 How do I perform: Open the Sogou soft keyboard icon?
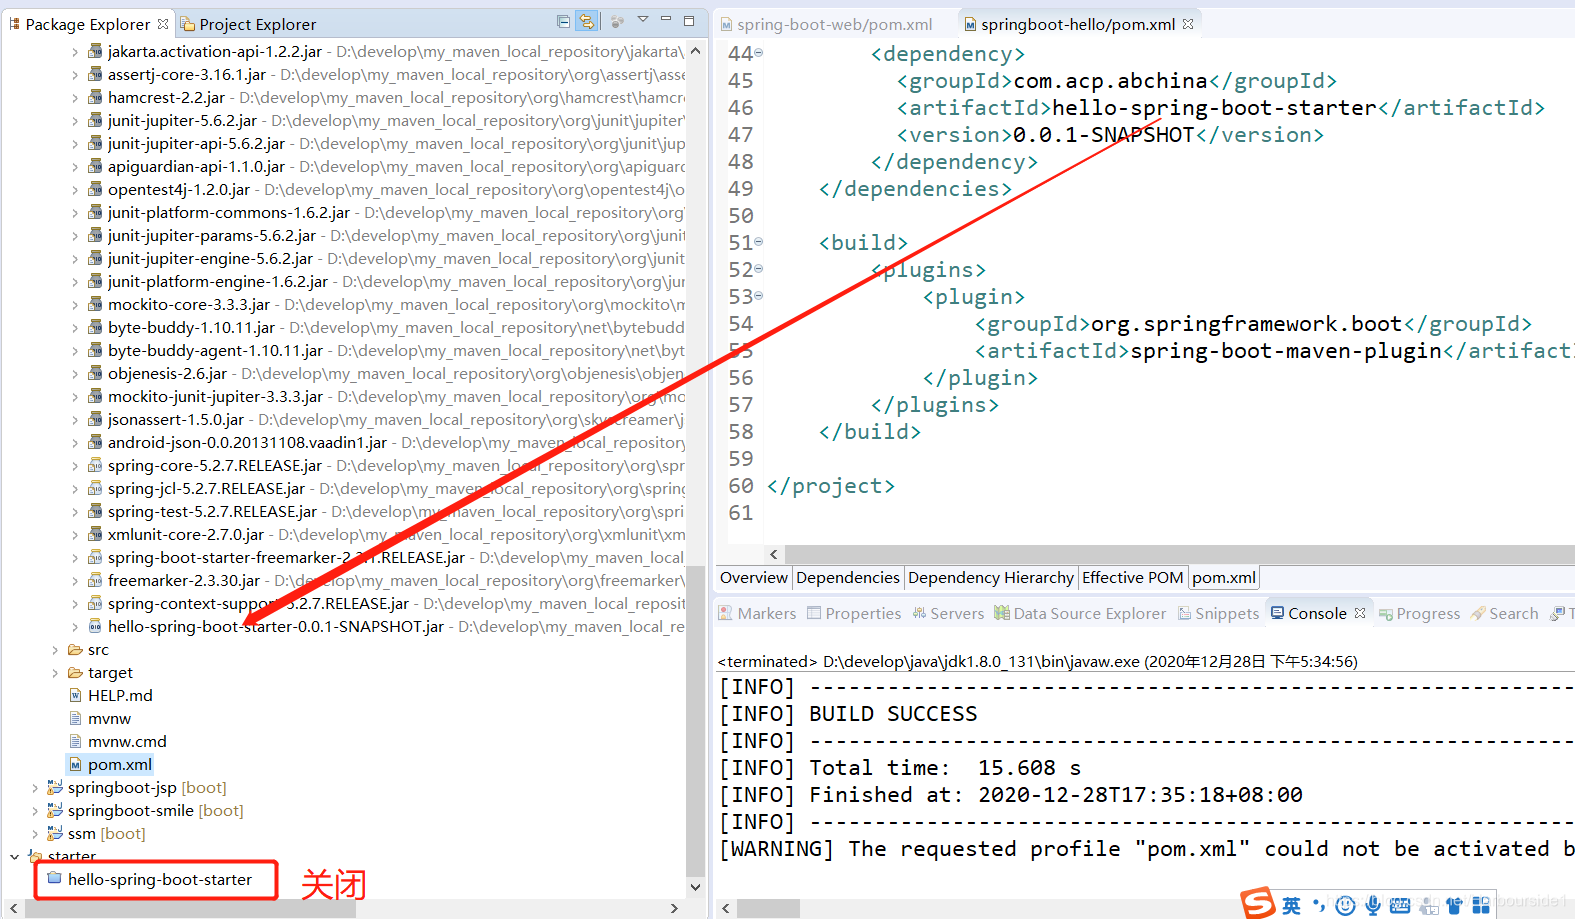[x=1400, y=905]
